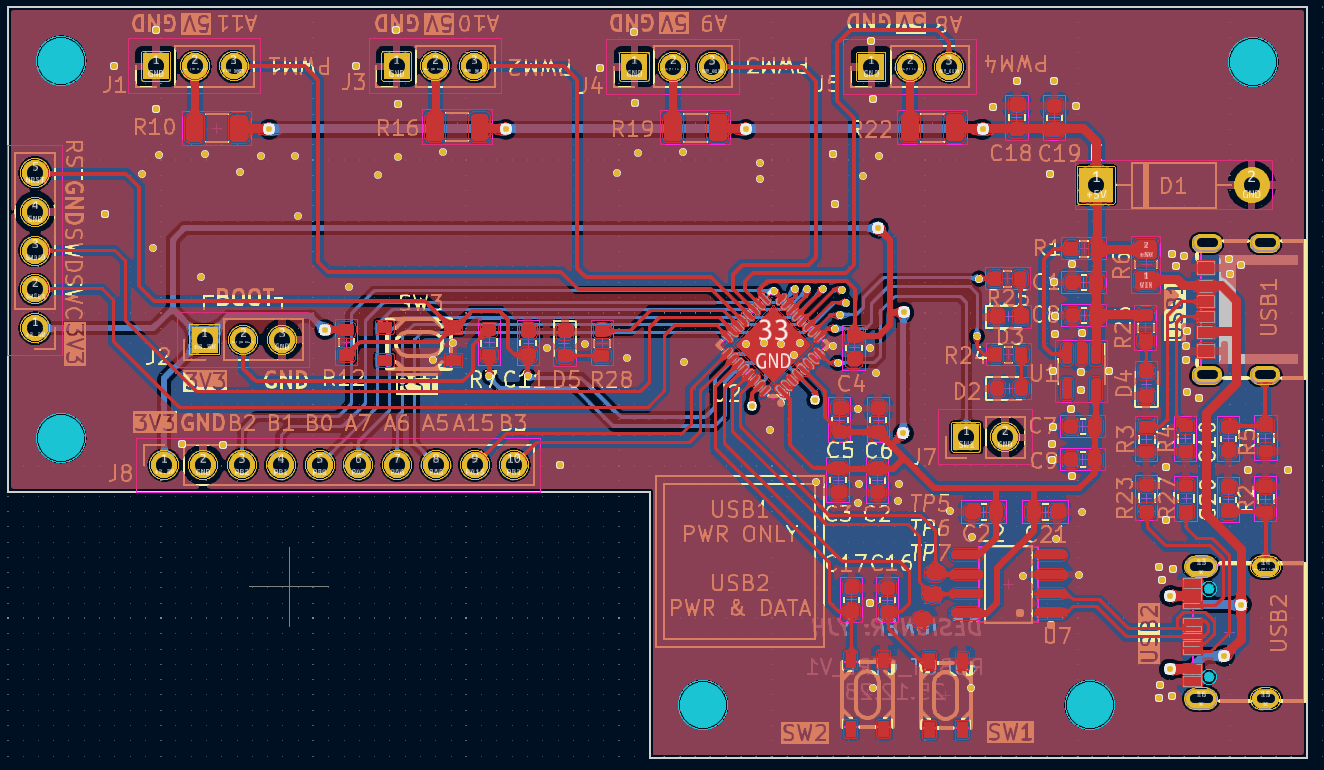The height and width of the screenshot is (770, 1324).
Task: Click the SW1 push button footprint
Action: (x=945, y=696)
